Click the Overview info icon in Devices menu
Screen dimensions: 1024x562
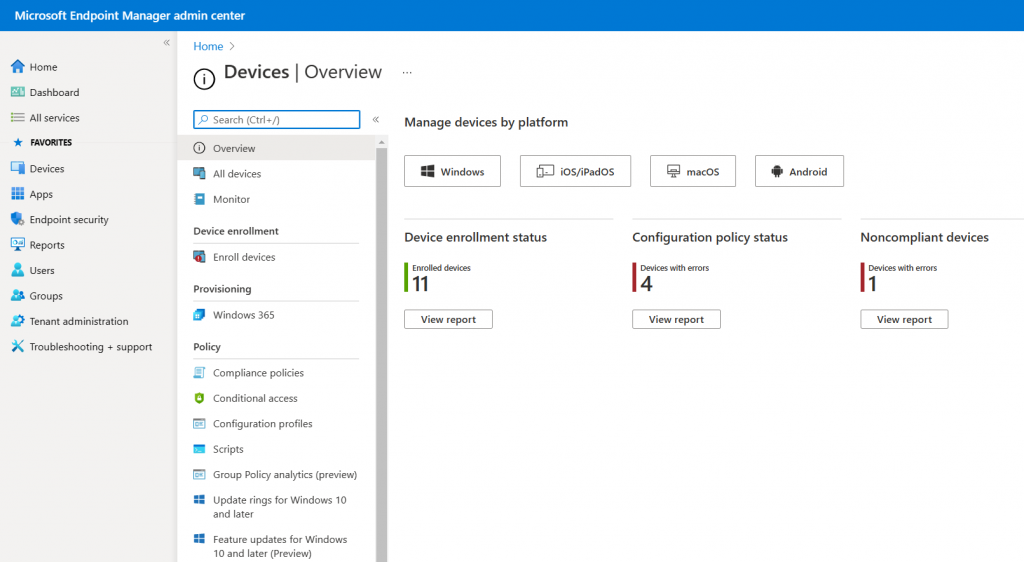click(199, 148)
